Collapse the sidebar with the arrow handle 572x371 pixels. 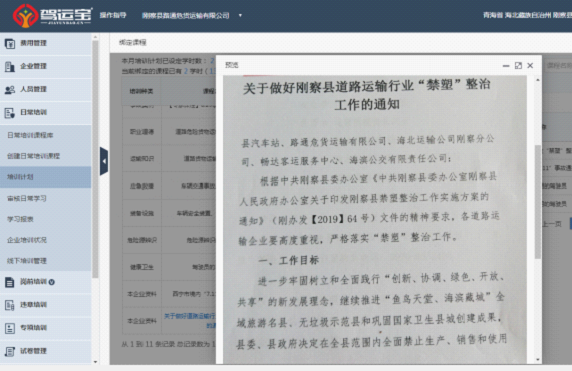[104, 161]
